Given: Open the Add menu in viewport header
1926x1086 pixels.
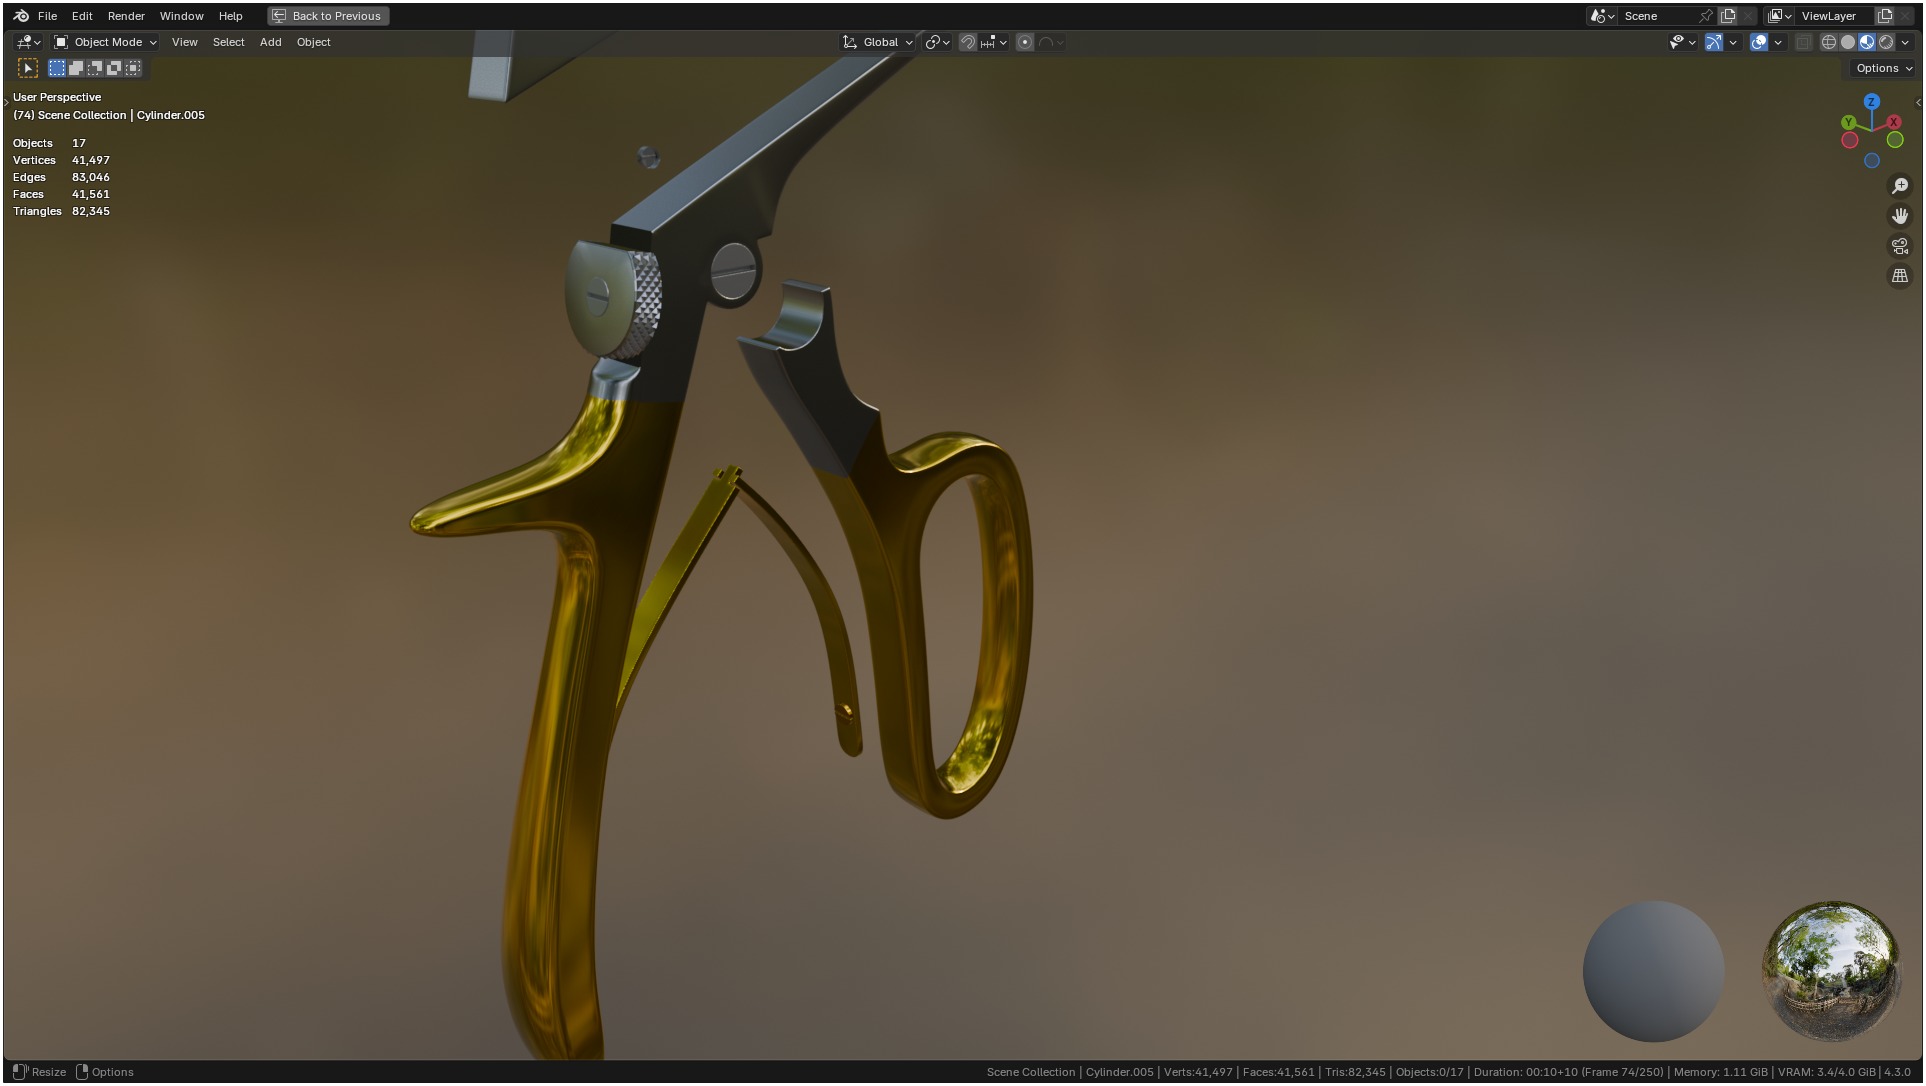Looking at the screenshot, I should (x=270, y=42).
